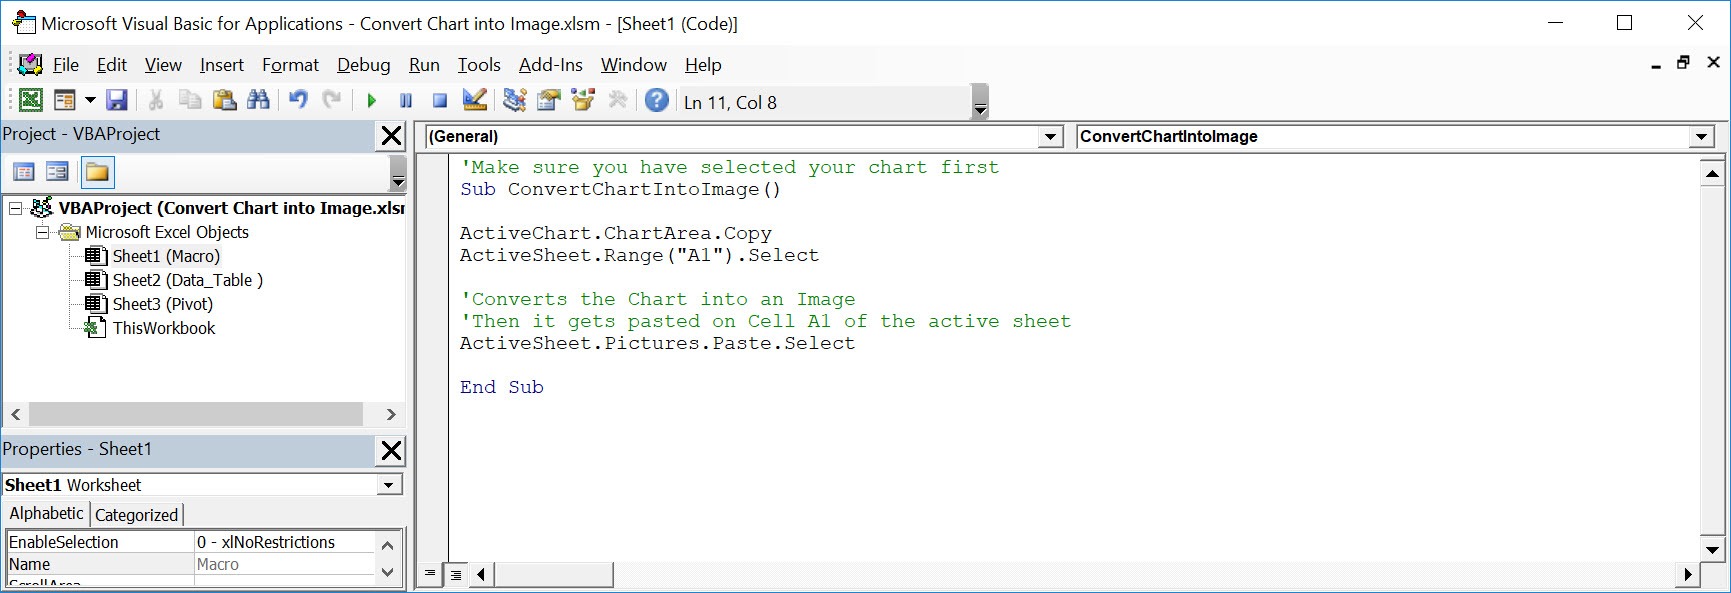This screenshot has height=593, width=1731.
Task: Open the Tools menu
Action: (x=479, y=65)
